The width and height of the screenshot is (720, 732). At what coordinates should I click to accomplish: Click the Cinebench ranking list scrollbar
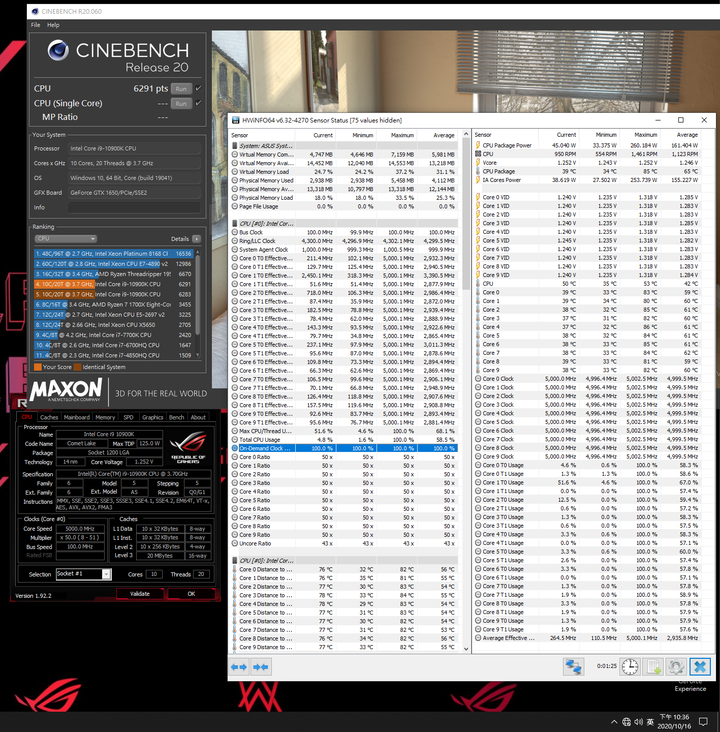pos(198,296)
